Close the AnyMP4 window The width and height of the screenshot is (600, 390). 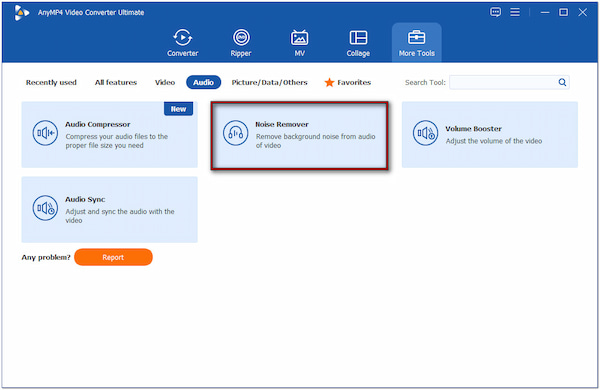pos(582,12)
